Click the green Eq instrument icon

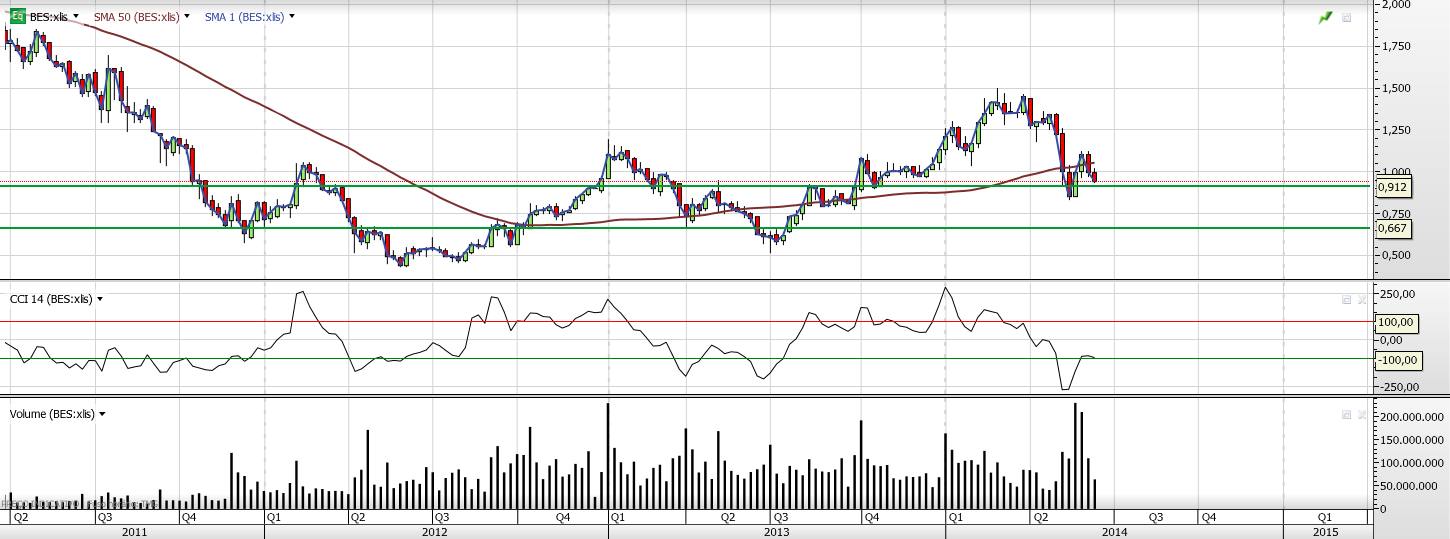17,17
